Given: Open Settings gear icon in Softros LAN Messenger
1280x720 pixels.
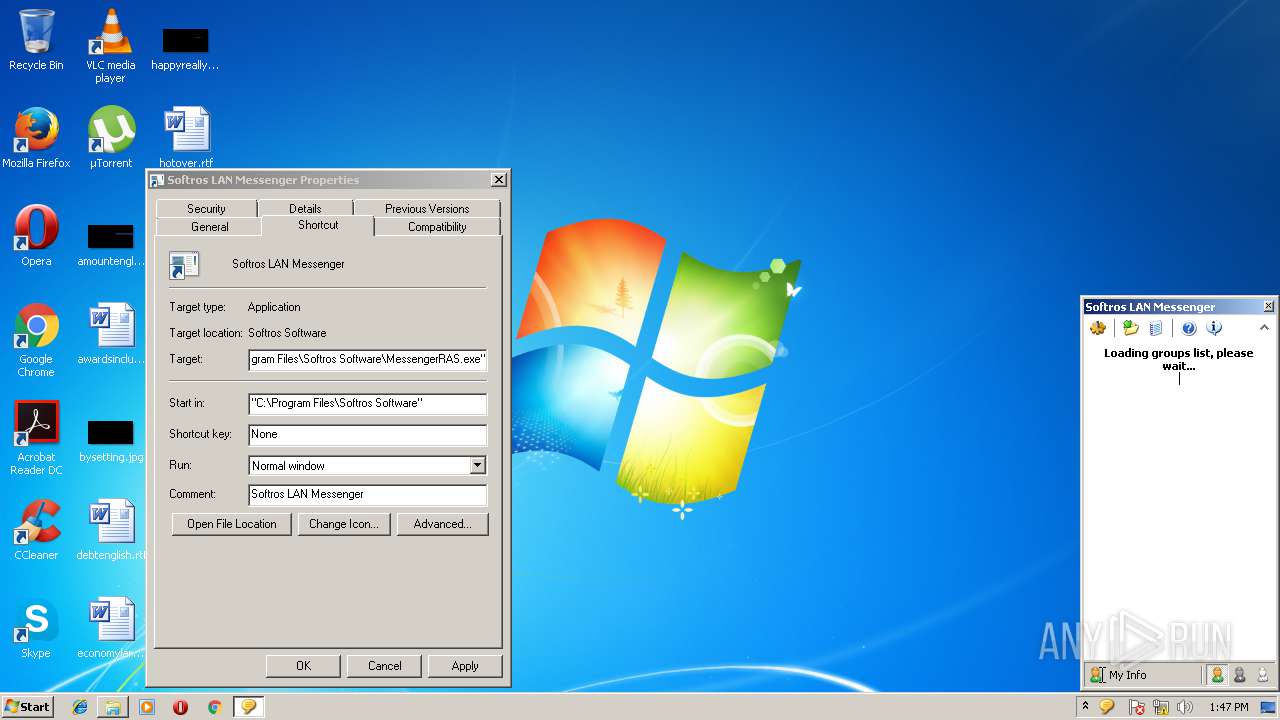Looking at the screenshot, I should point(1098,328).
